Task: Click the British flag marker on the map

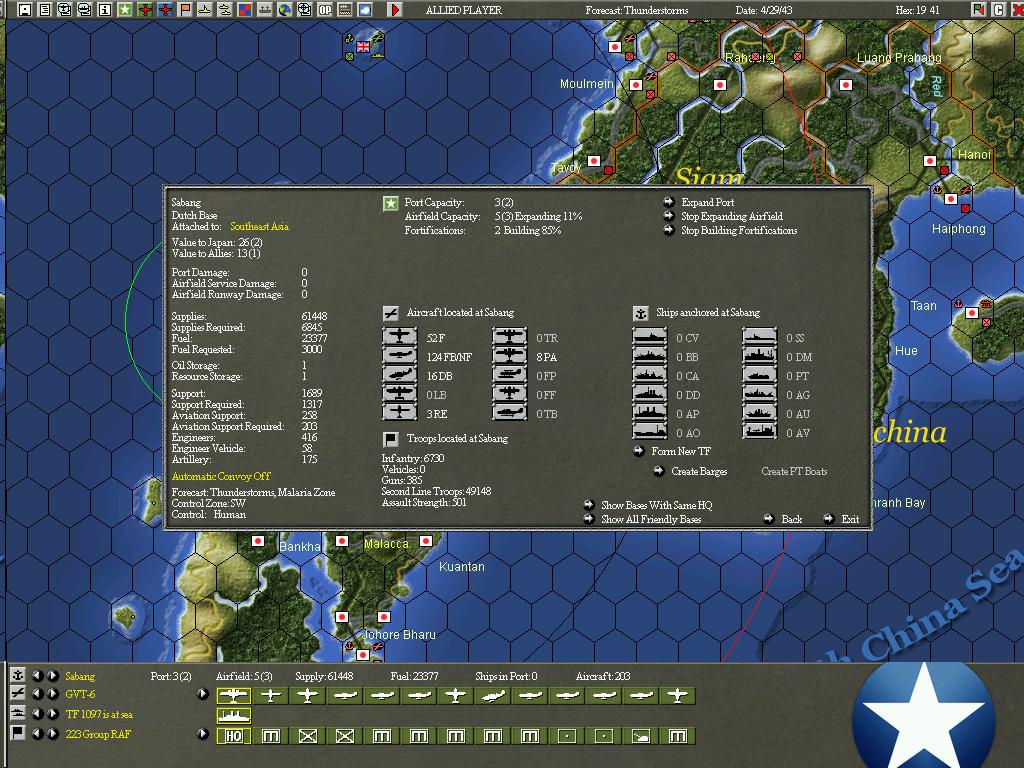Action: [362, 46]
